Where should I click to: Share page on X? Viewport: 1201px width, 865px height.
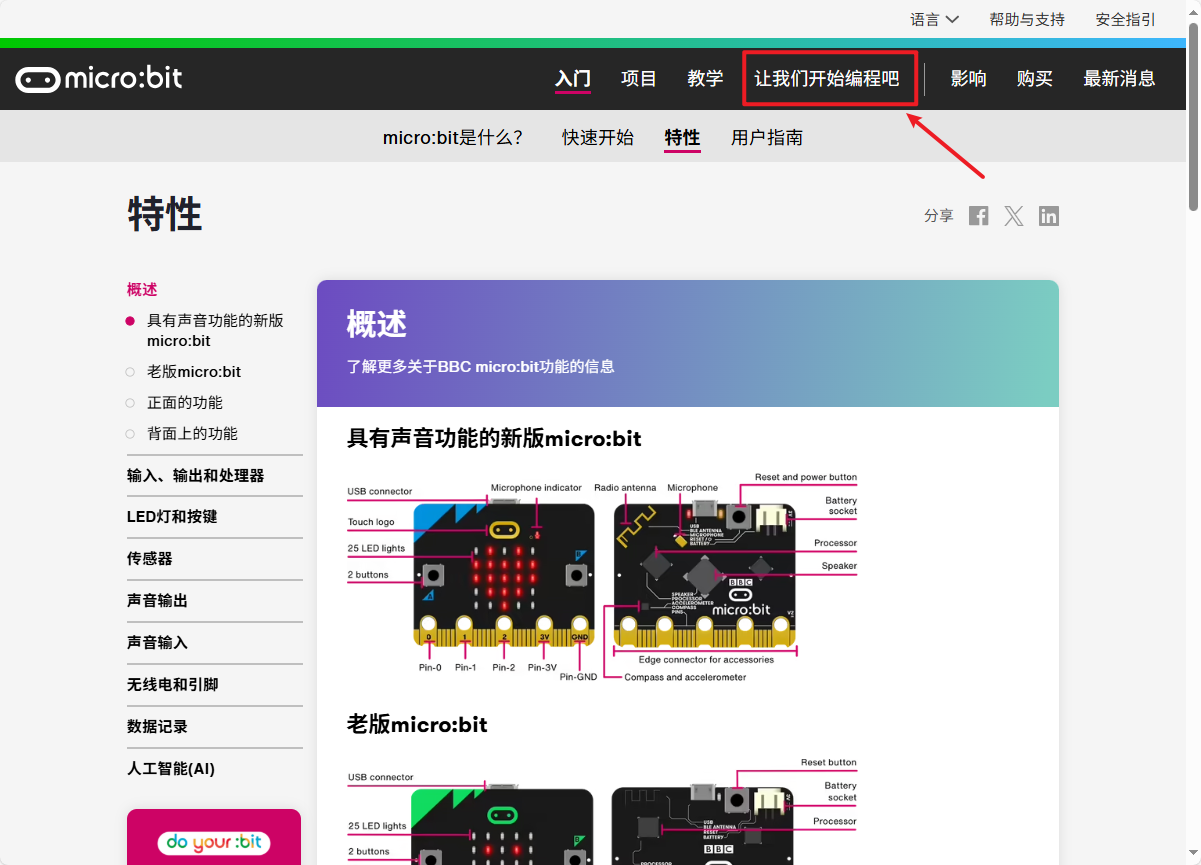1014,216
